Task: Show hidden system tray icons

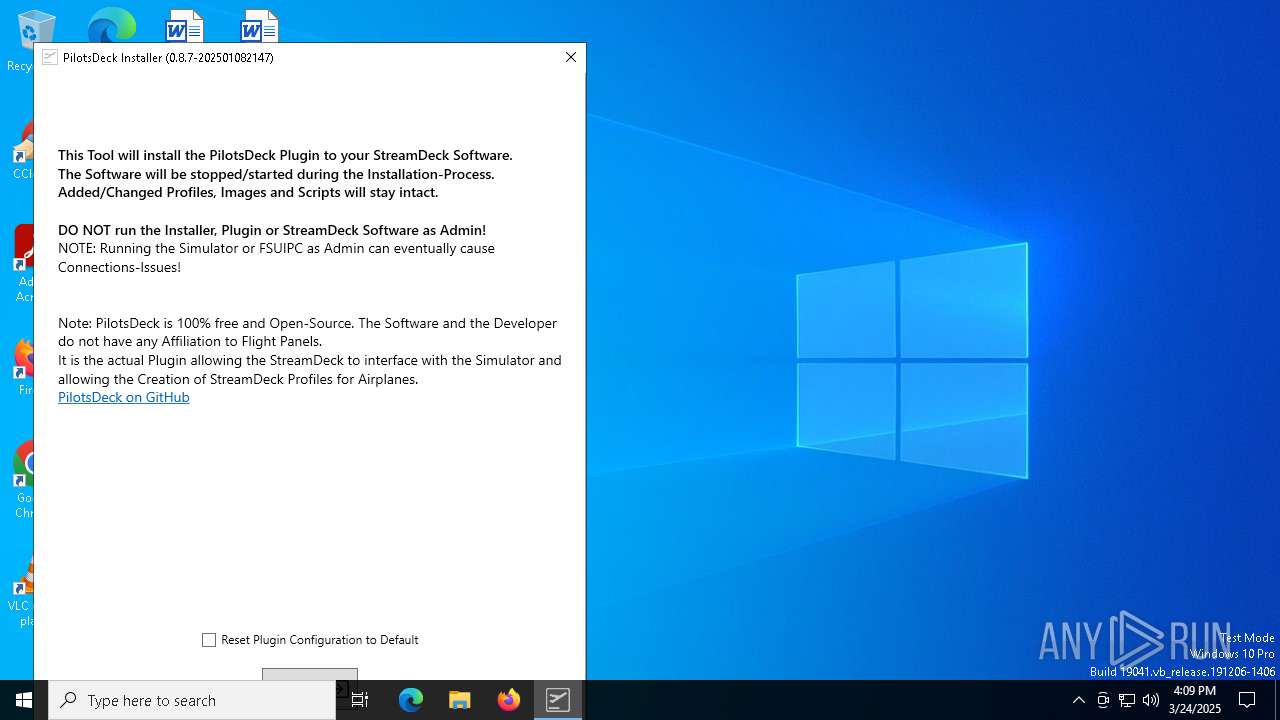Action: [x=1078, y=700]
